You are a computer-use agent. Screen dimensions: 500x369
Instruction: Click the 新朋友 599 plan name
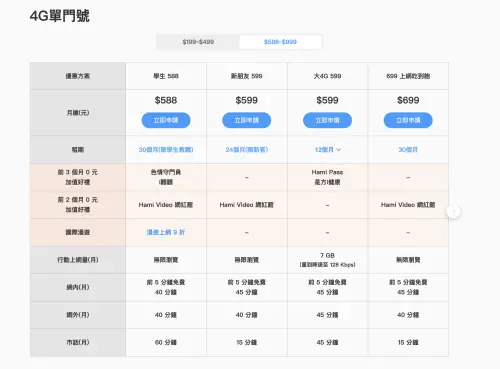pyautogui.click(x=247, y=76)
